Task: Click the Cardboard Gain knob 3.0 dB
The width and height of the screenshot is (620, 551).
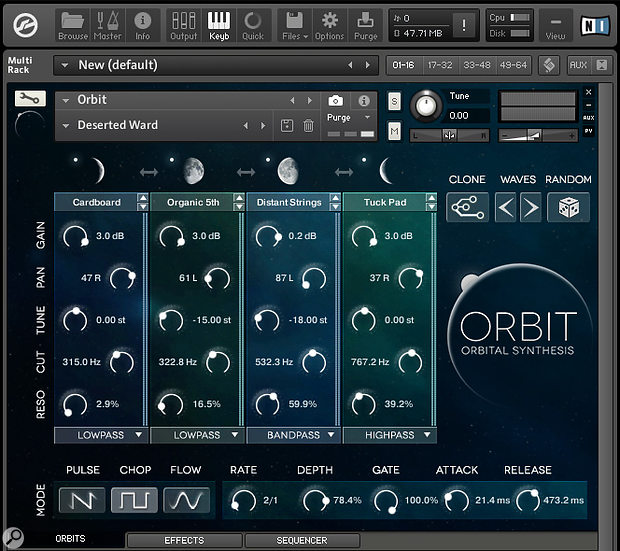Action: 75,237
